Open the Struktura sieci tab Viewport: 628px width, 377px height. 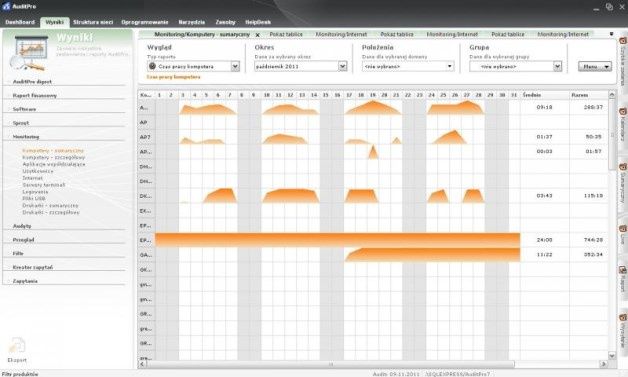(x=93, y=22)
